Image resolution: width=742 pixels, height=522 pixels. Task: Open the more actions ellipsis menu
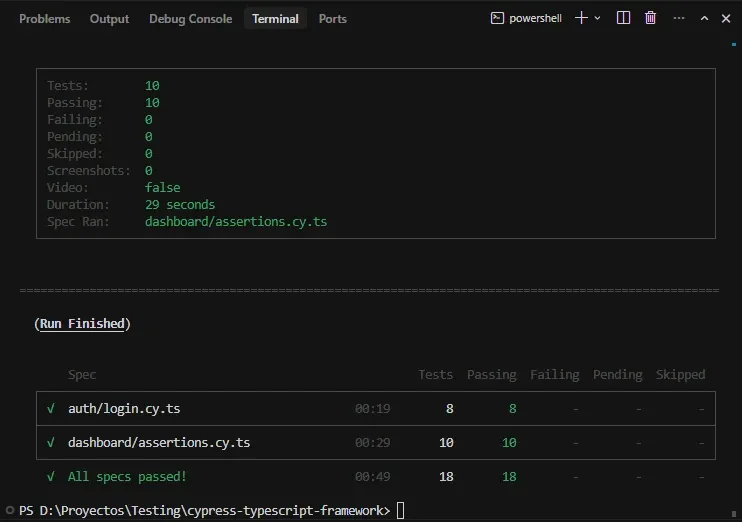679,18
